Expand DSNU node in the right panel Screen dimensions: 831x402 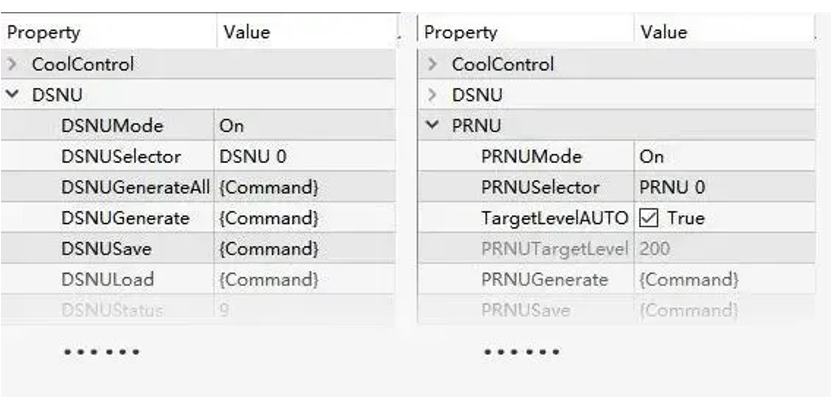432,95
